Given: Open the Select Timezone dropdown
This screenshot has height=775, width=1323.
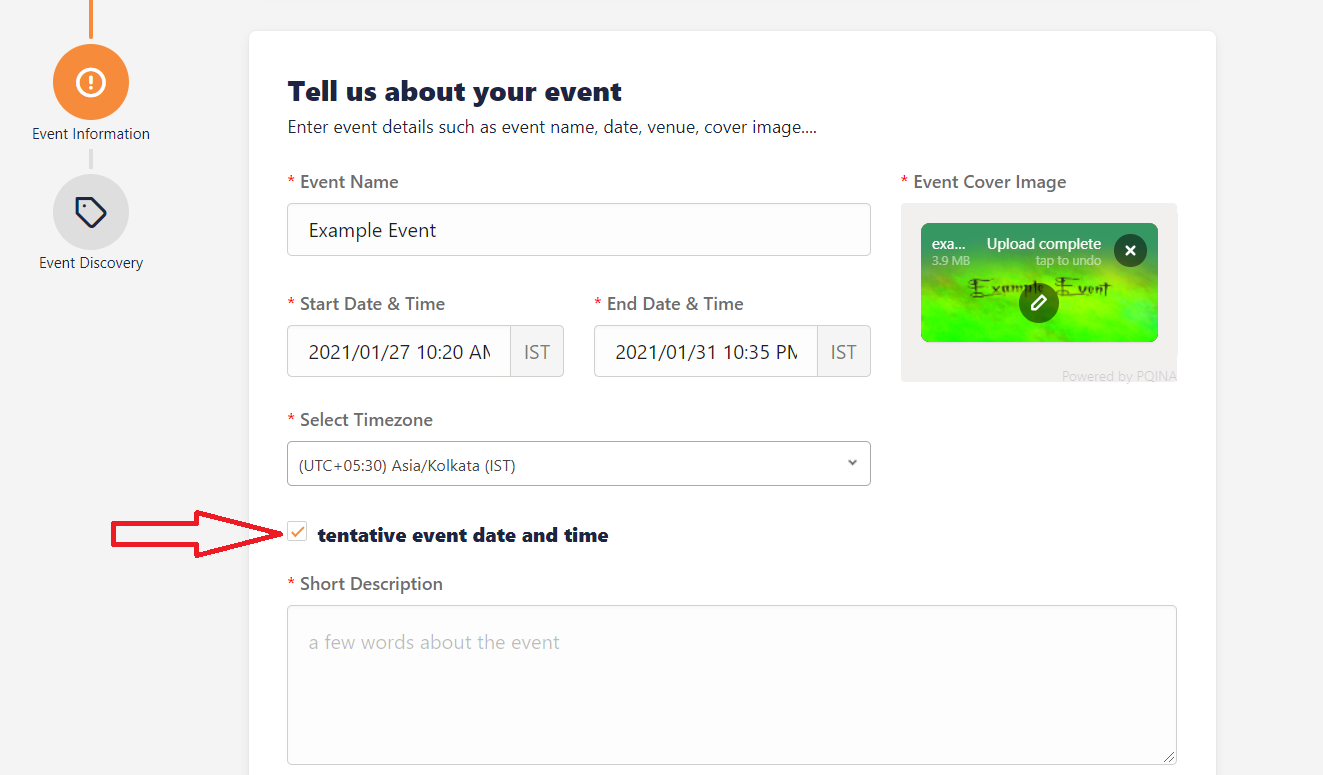Looking at the screenshot, I should tap(578, 464).
